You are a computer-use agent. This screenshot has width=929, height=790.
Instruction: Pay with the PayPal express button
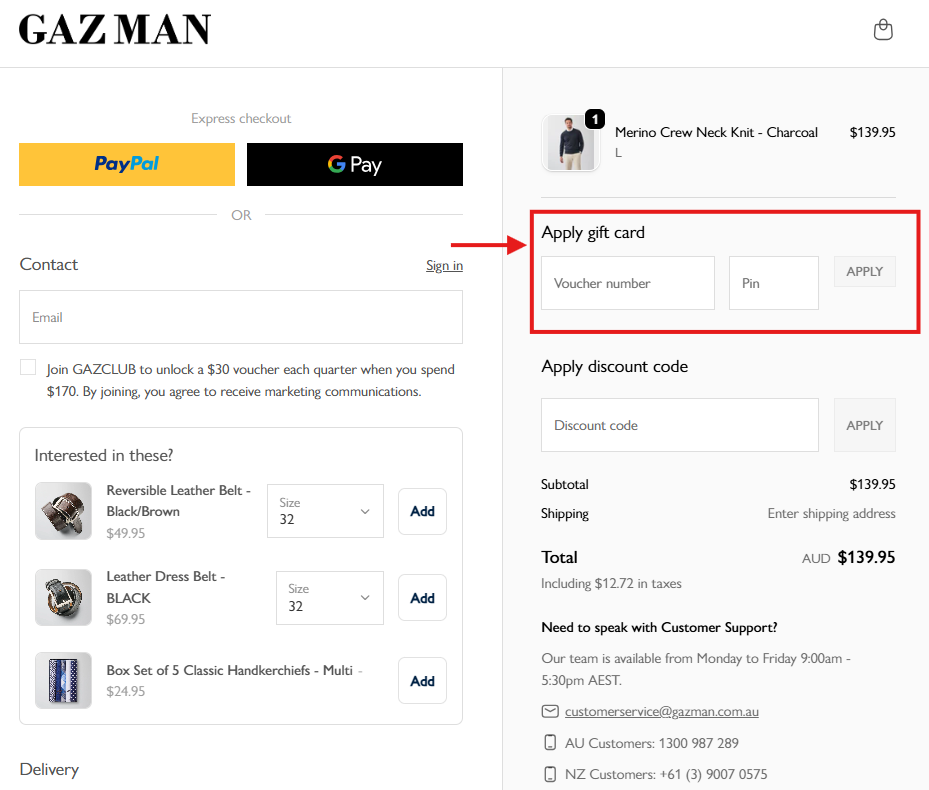(127, 164)
